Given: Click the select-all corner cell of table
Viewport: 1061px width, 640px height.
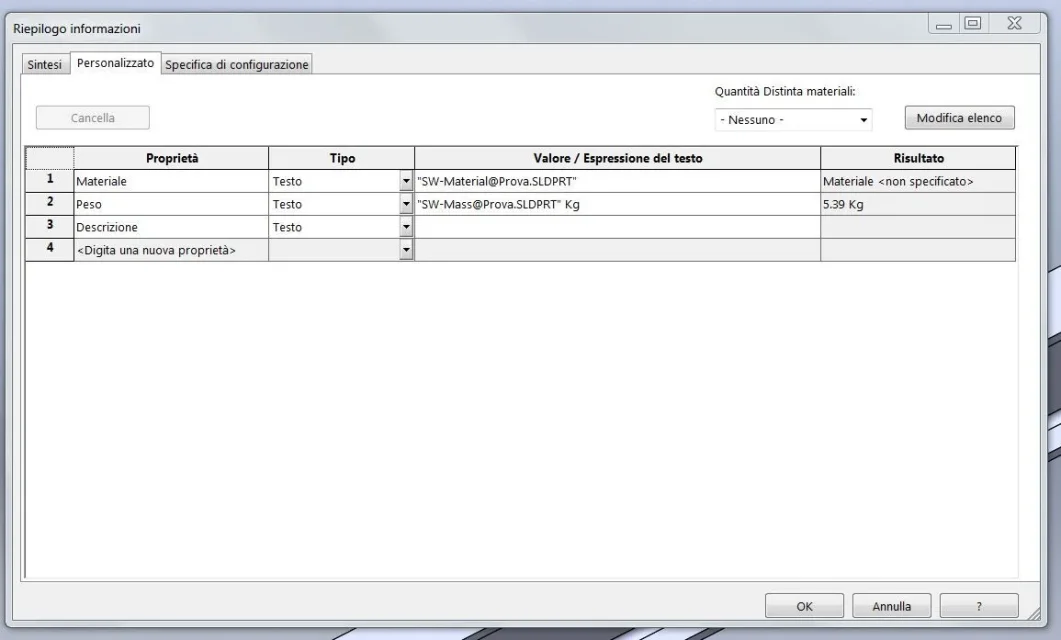Looking at the screenshot, I should (x=49, y=158).
